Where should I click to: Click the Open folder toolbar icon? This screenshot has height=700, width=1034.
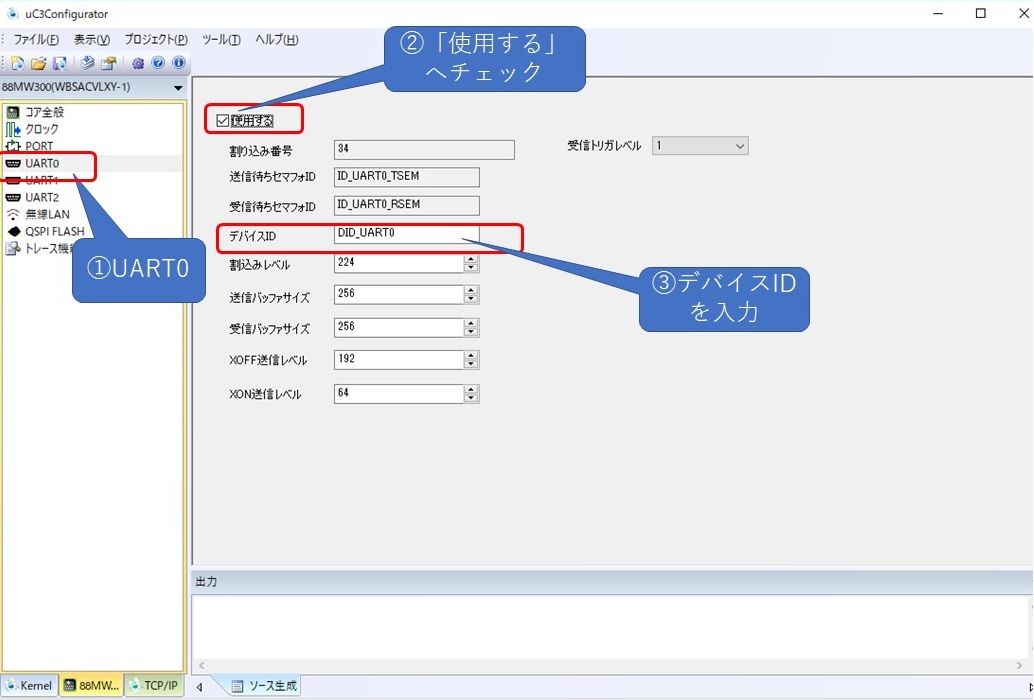[38, 63]
